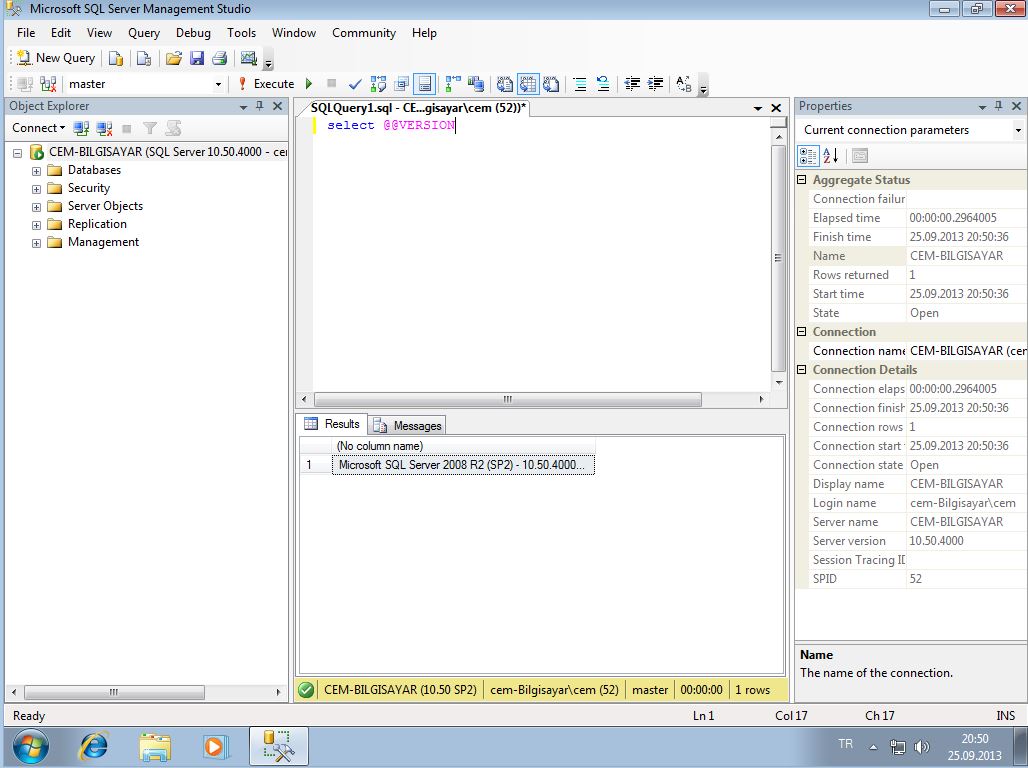1028x768 pixels.
Task: Select Results to Grid output mode
Action: tap(528, 84)
